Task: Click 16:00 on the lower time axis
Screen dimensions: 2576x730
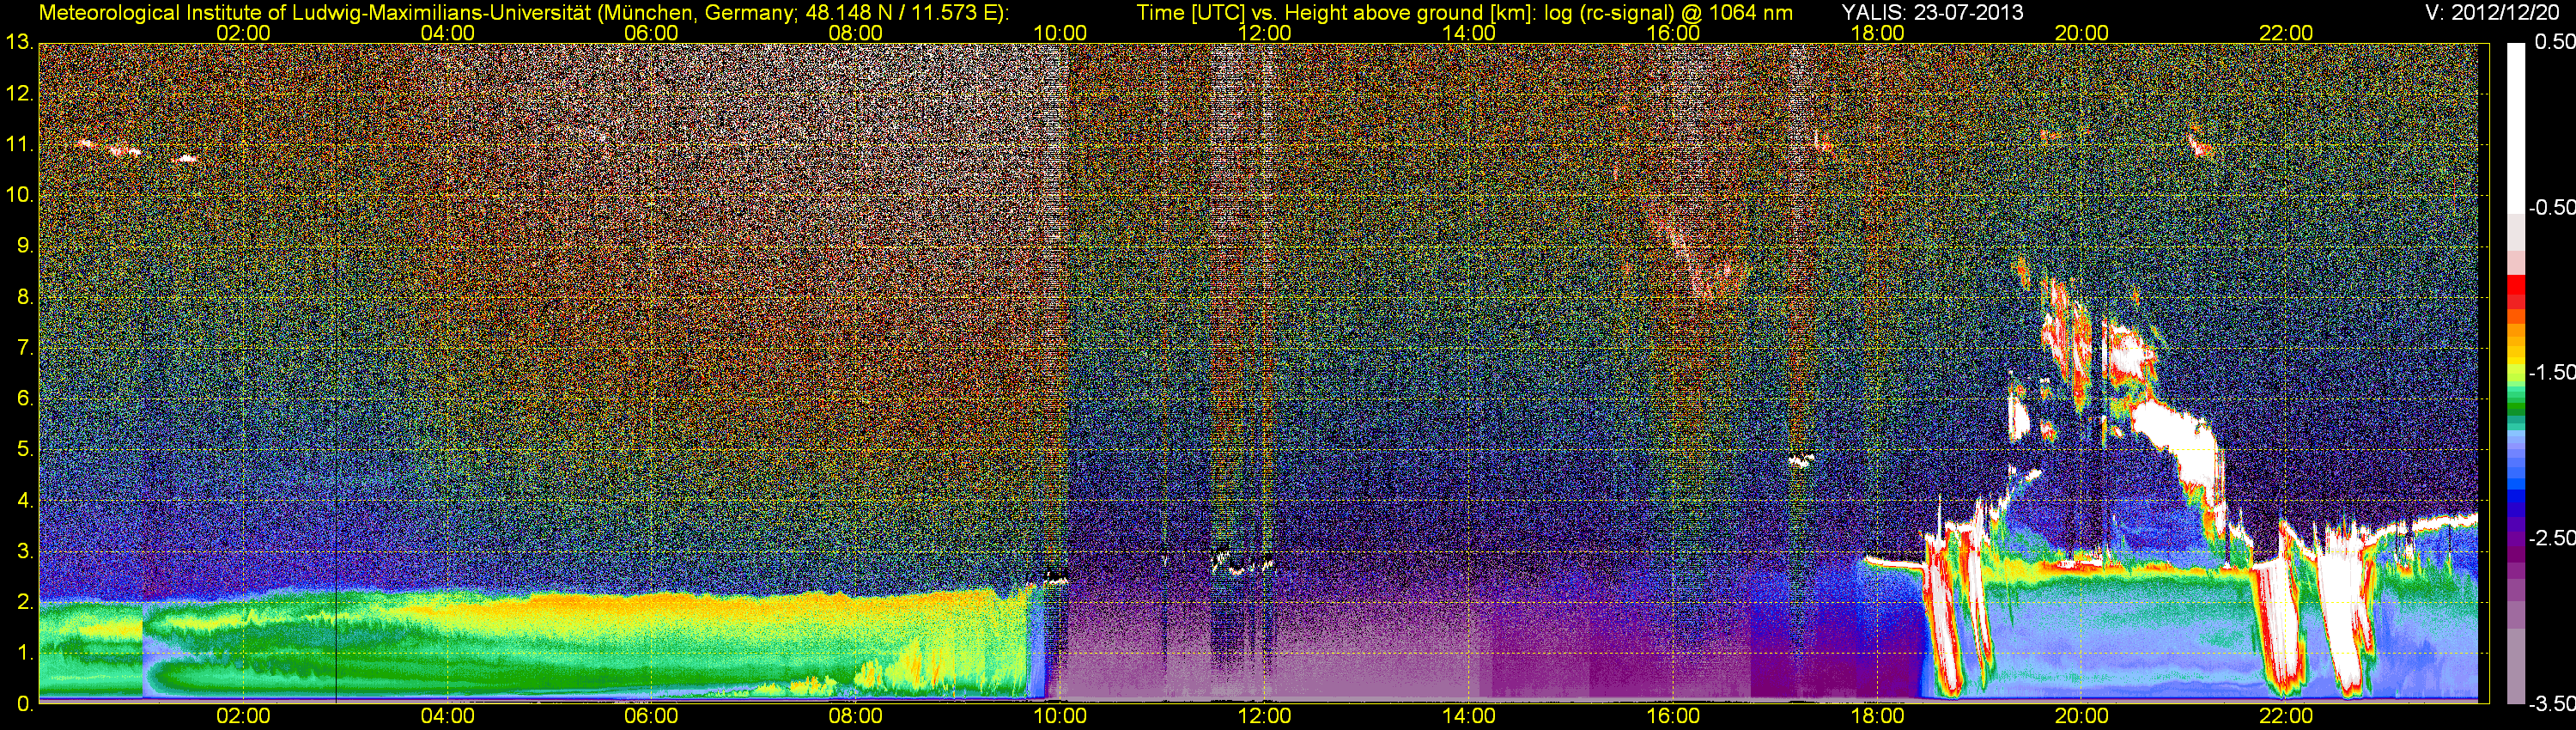Action: pos(1673,717)
